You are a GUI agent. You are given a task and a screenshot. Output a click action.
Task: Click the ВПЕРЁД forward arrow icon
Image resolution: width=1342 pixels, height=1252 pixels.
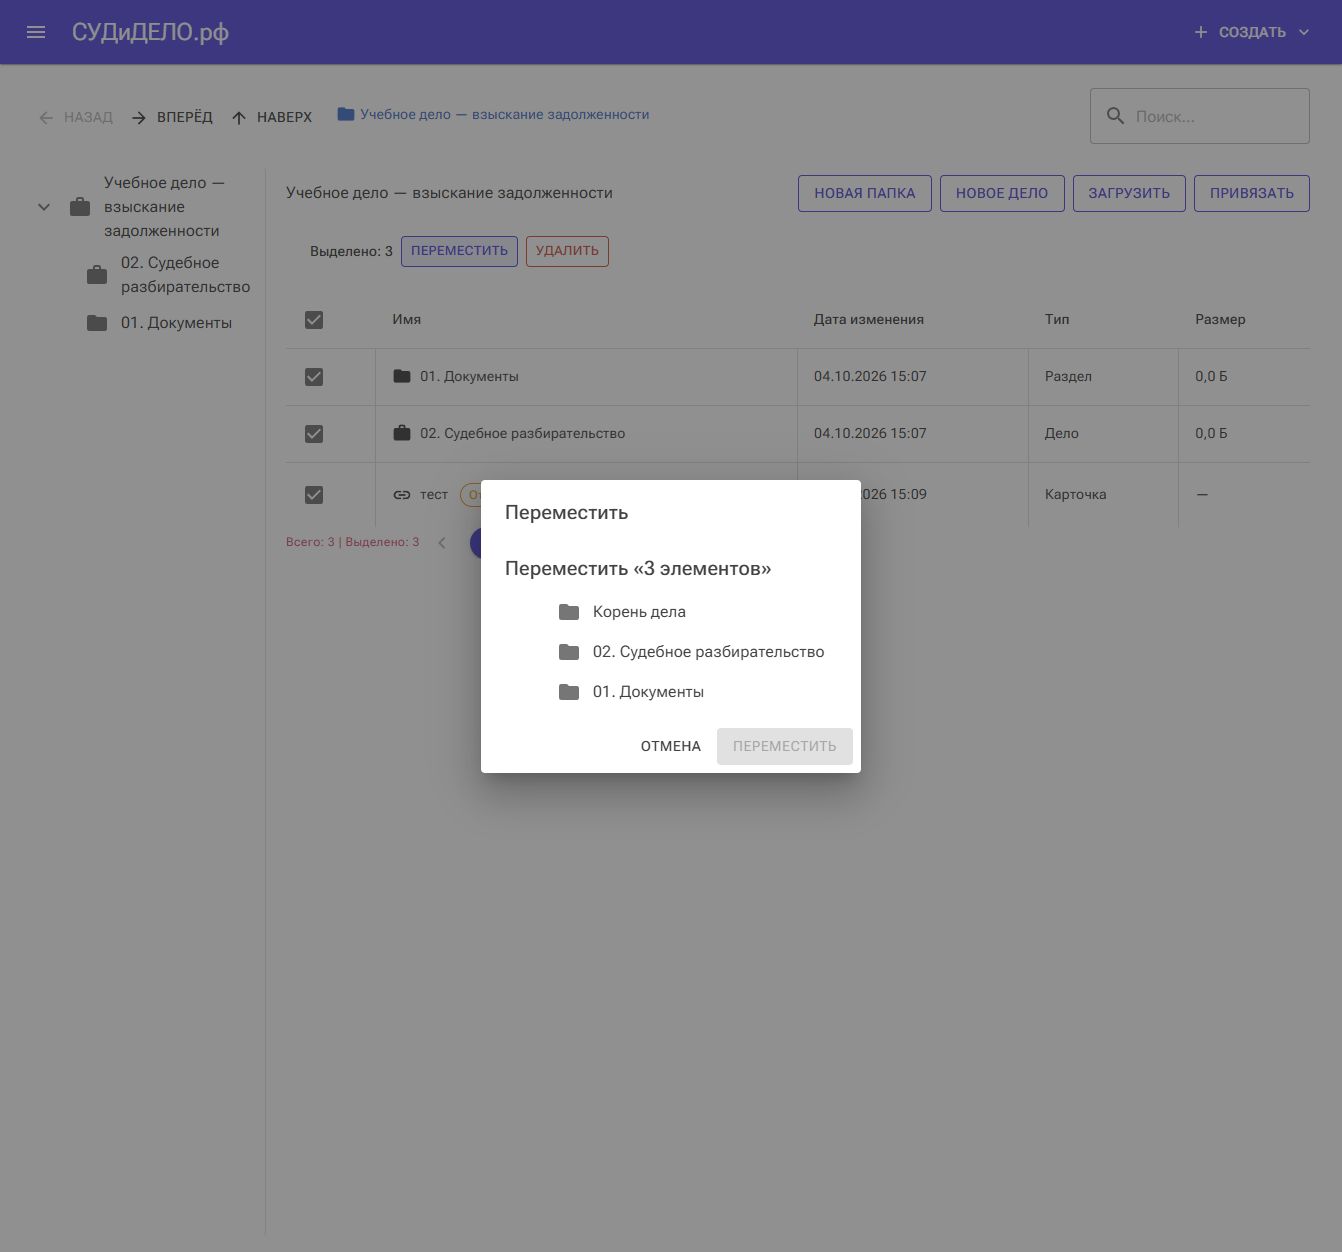point(139,118)
